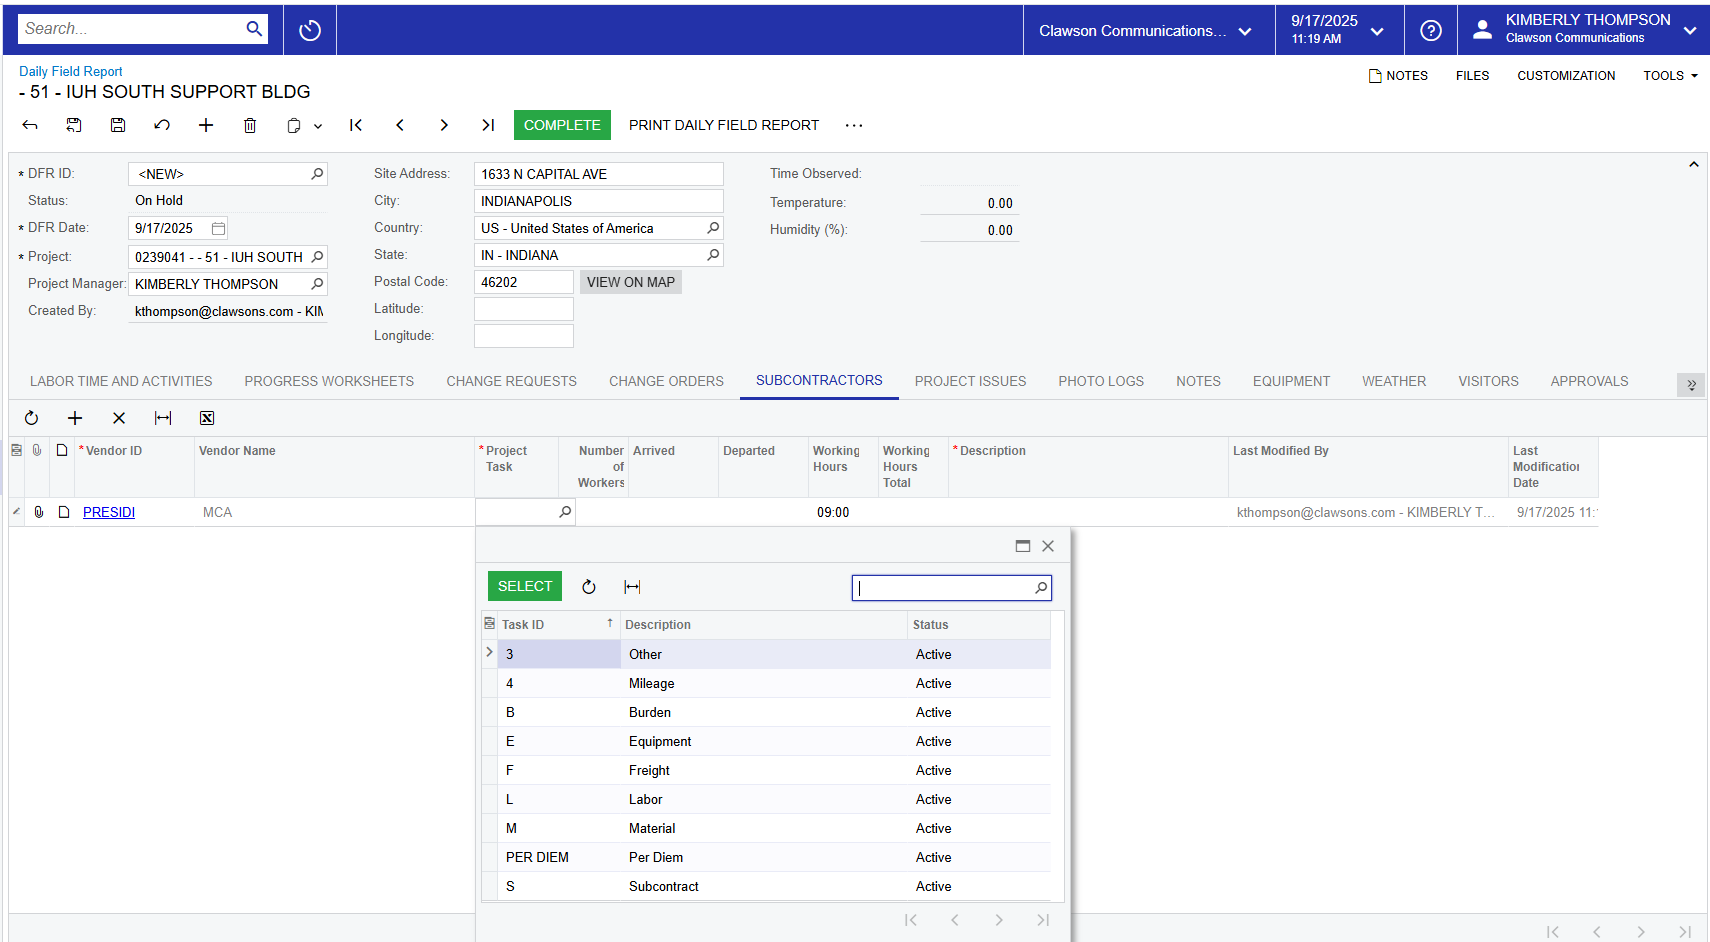Select the Labor task row
The height and width of the screenshot is (942, 1710).
[x=645, y=799]
